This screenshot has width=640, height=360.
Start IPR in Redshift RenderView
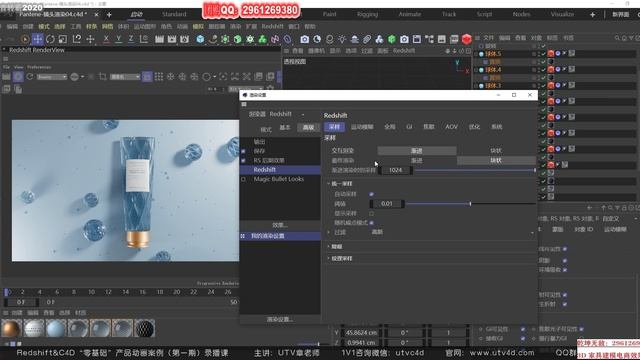click(18, 77)
